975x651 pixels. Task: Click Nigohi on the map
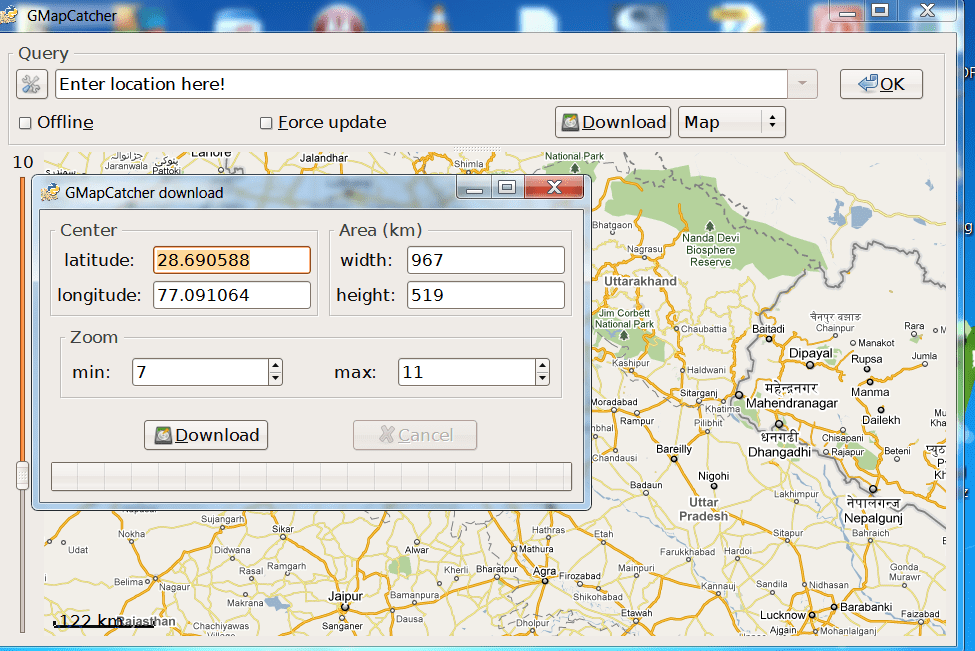coord(713,476)
